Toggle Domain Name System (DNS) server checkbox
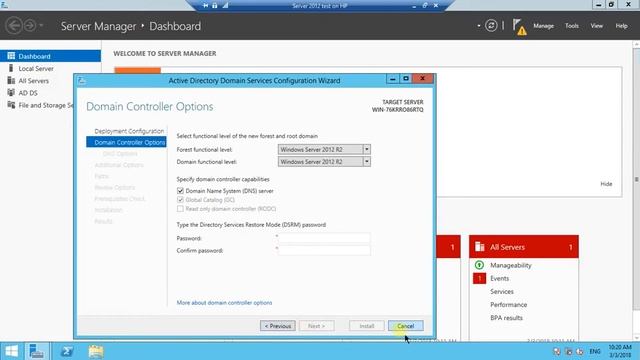Screen dimensions: 640x360 180,191
